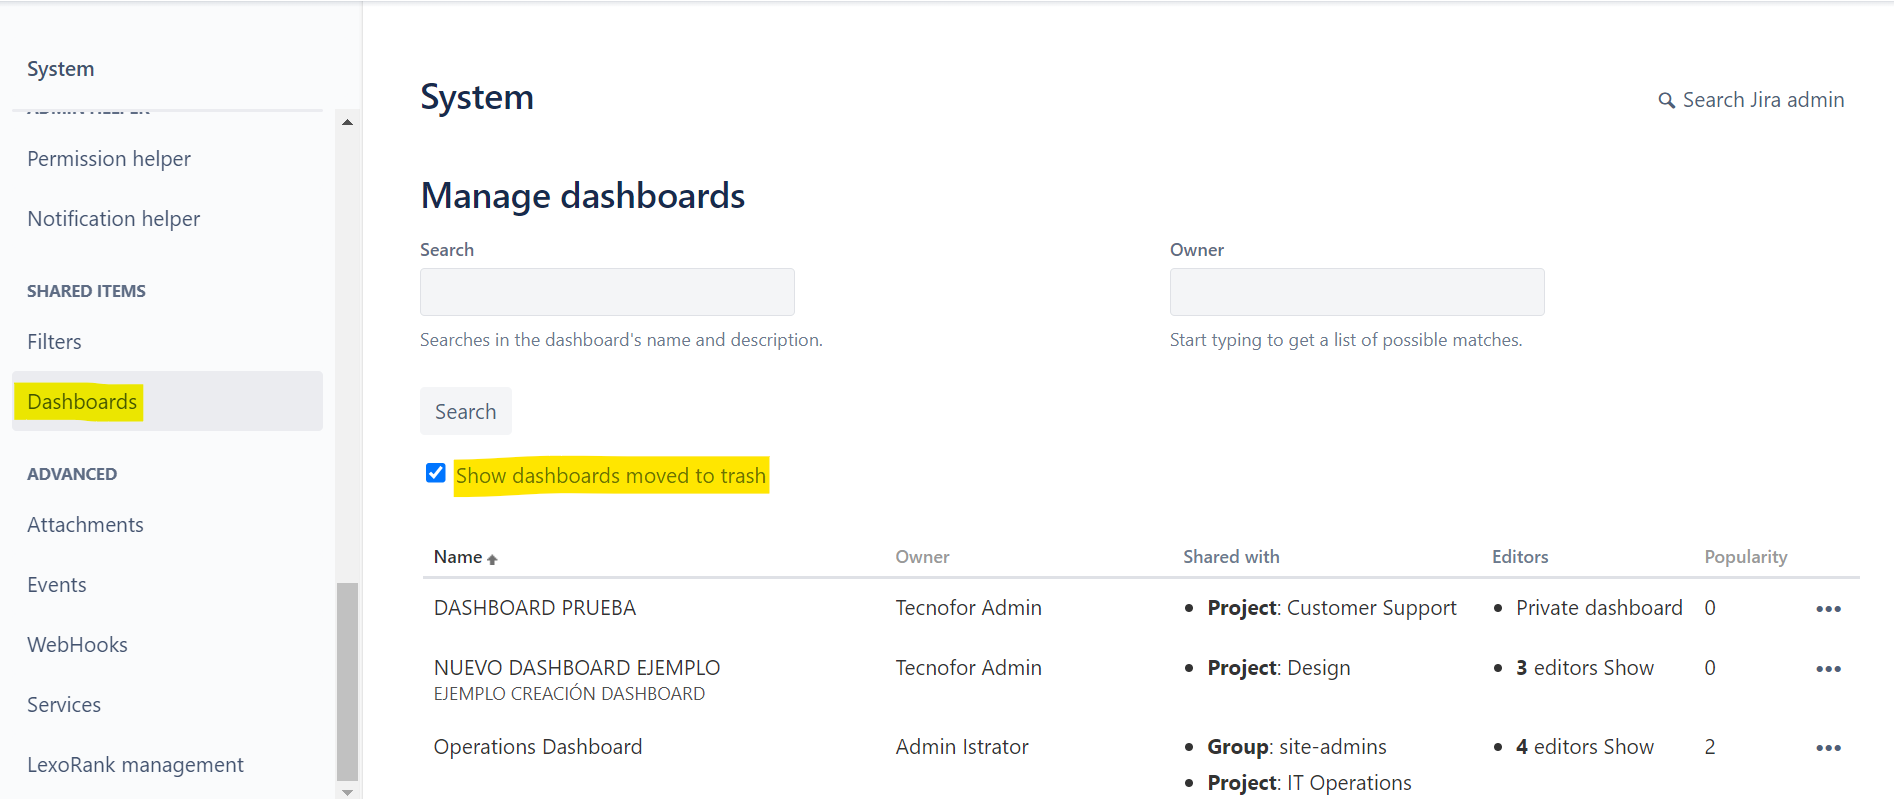
Task: Click owner Tecnofor Admin in NUEVO DASHBOARD EJEMPLO row
Action: (x=968, y=668)
